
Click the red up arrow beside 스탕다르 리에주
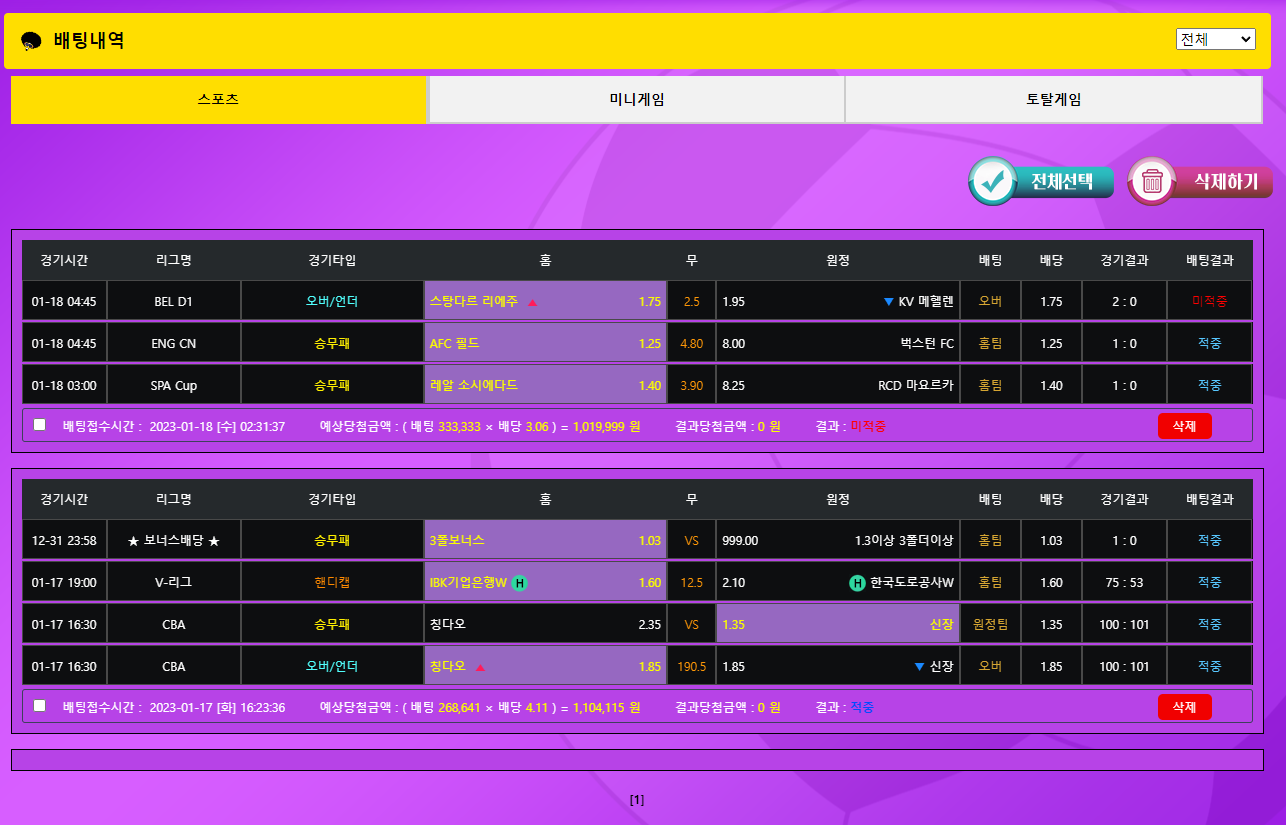tap(532, 302)
